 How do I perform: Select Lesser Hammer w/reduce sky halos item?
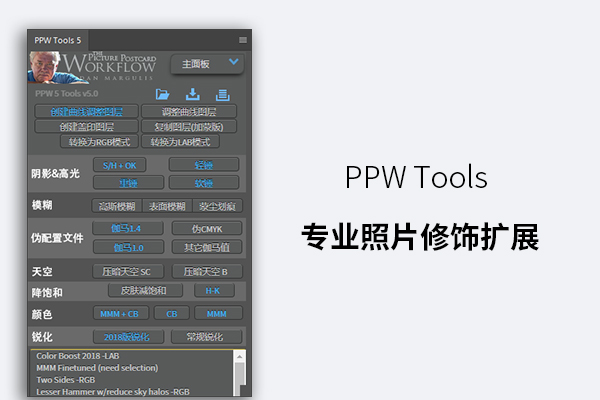click(x=113, y=392)
